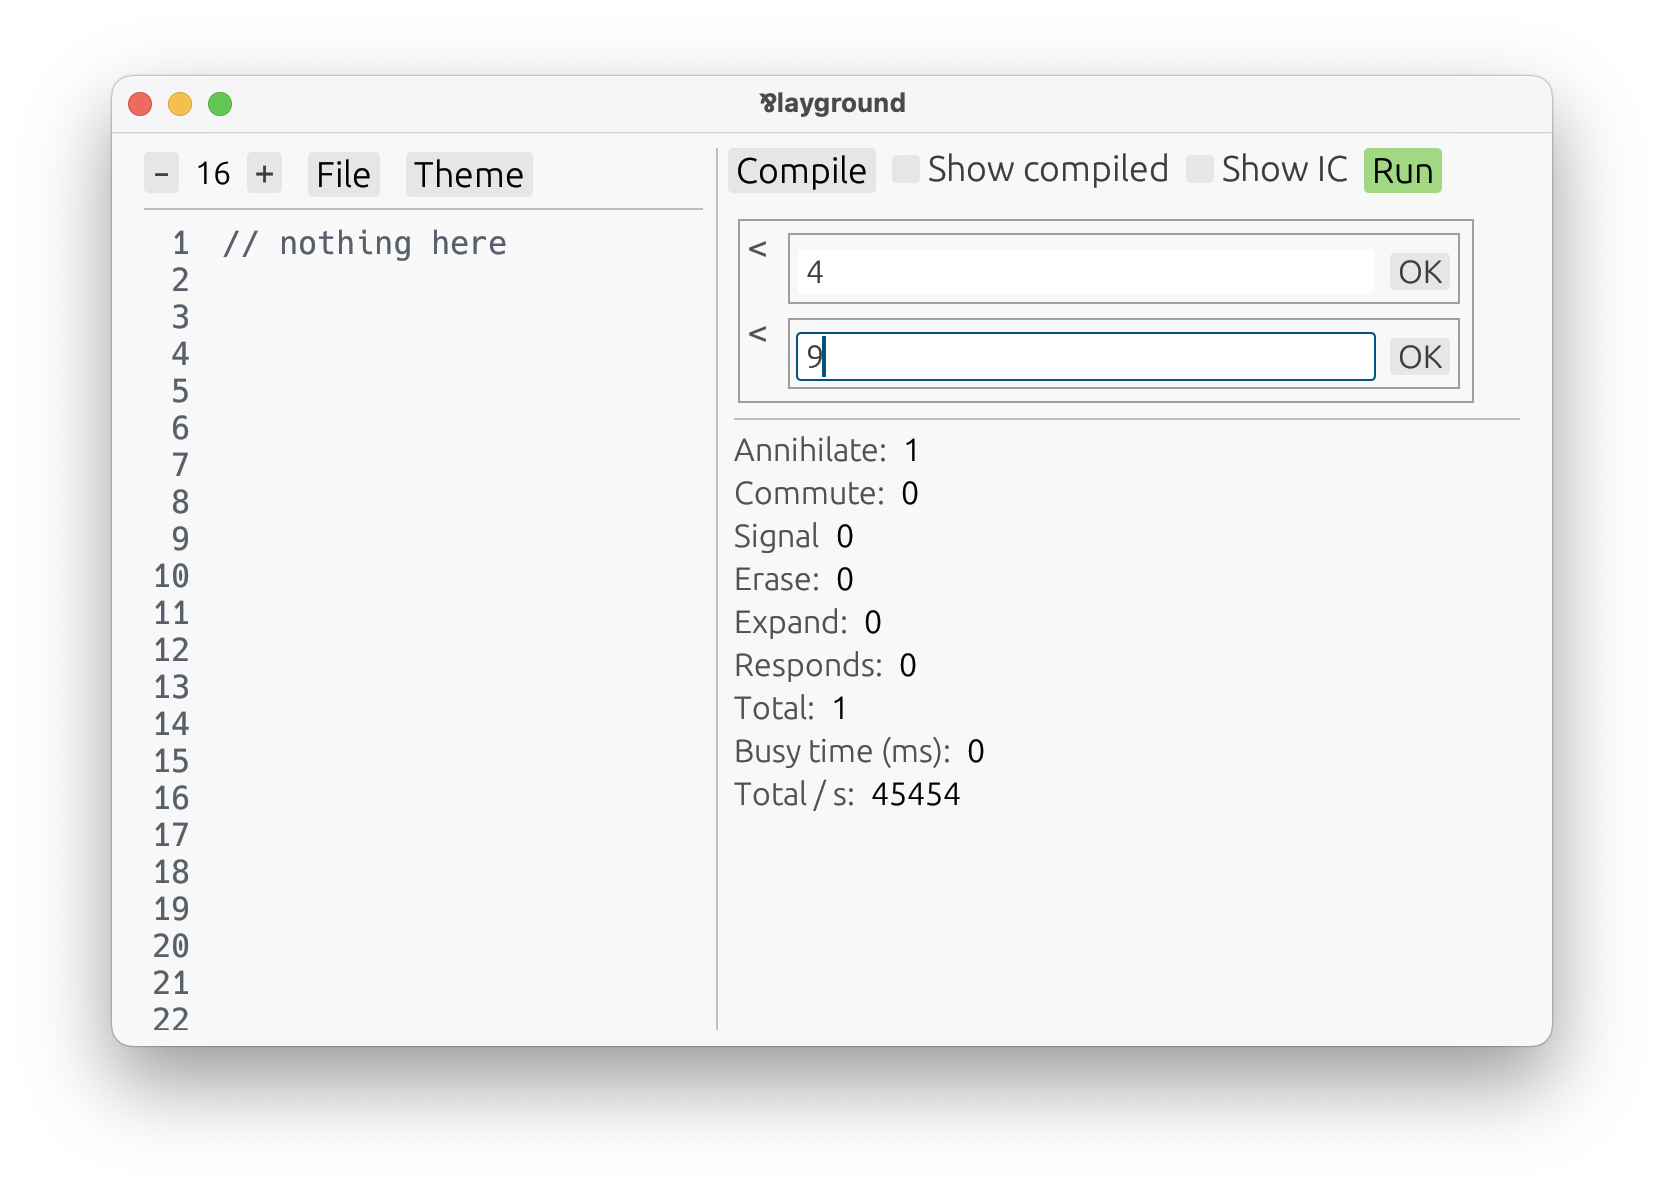Select the font size value 16
The image size is (1664, 1194).
point(213,174)
